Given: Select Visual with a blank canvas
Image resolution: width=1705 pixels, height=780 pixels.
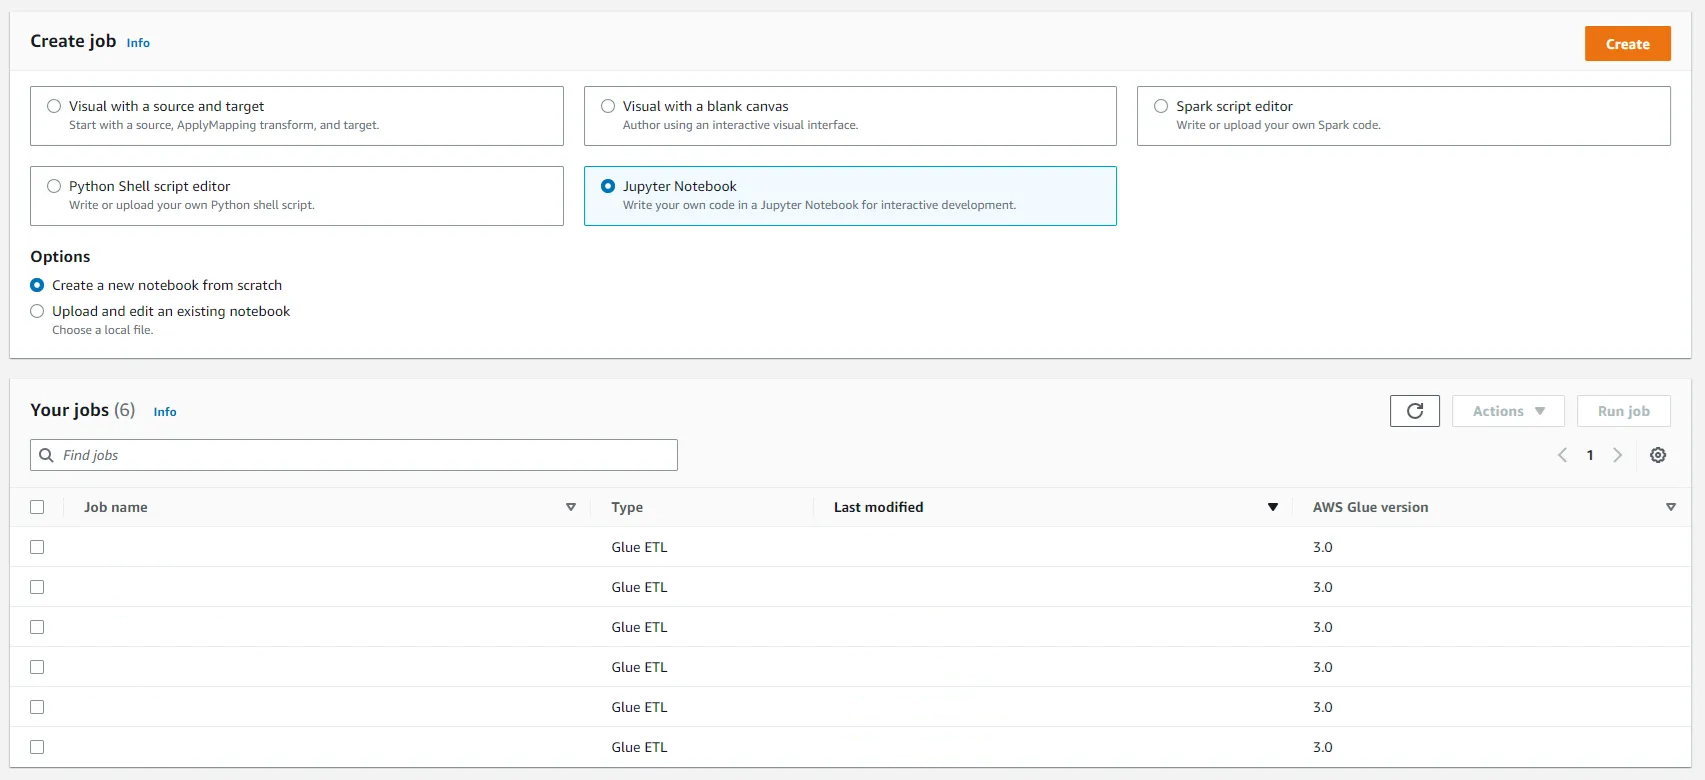Looking at the screenshot, I should coord(608,106).
